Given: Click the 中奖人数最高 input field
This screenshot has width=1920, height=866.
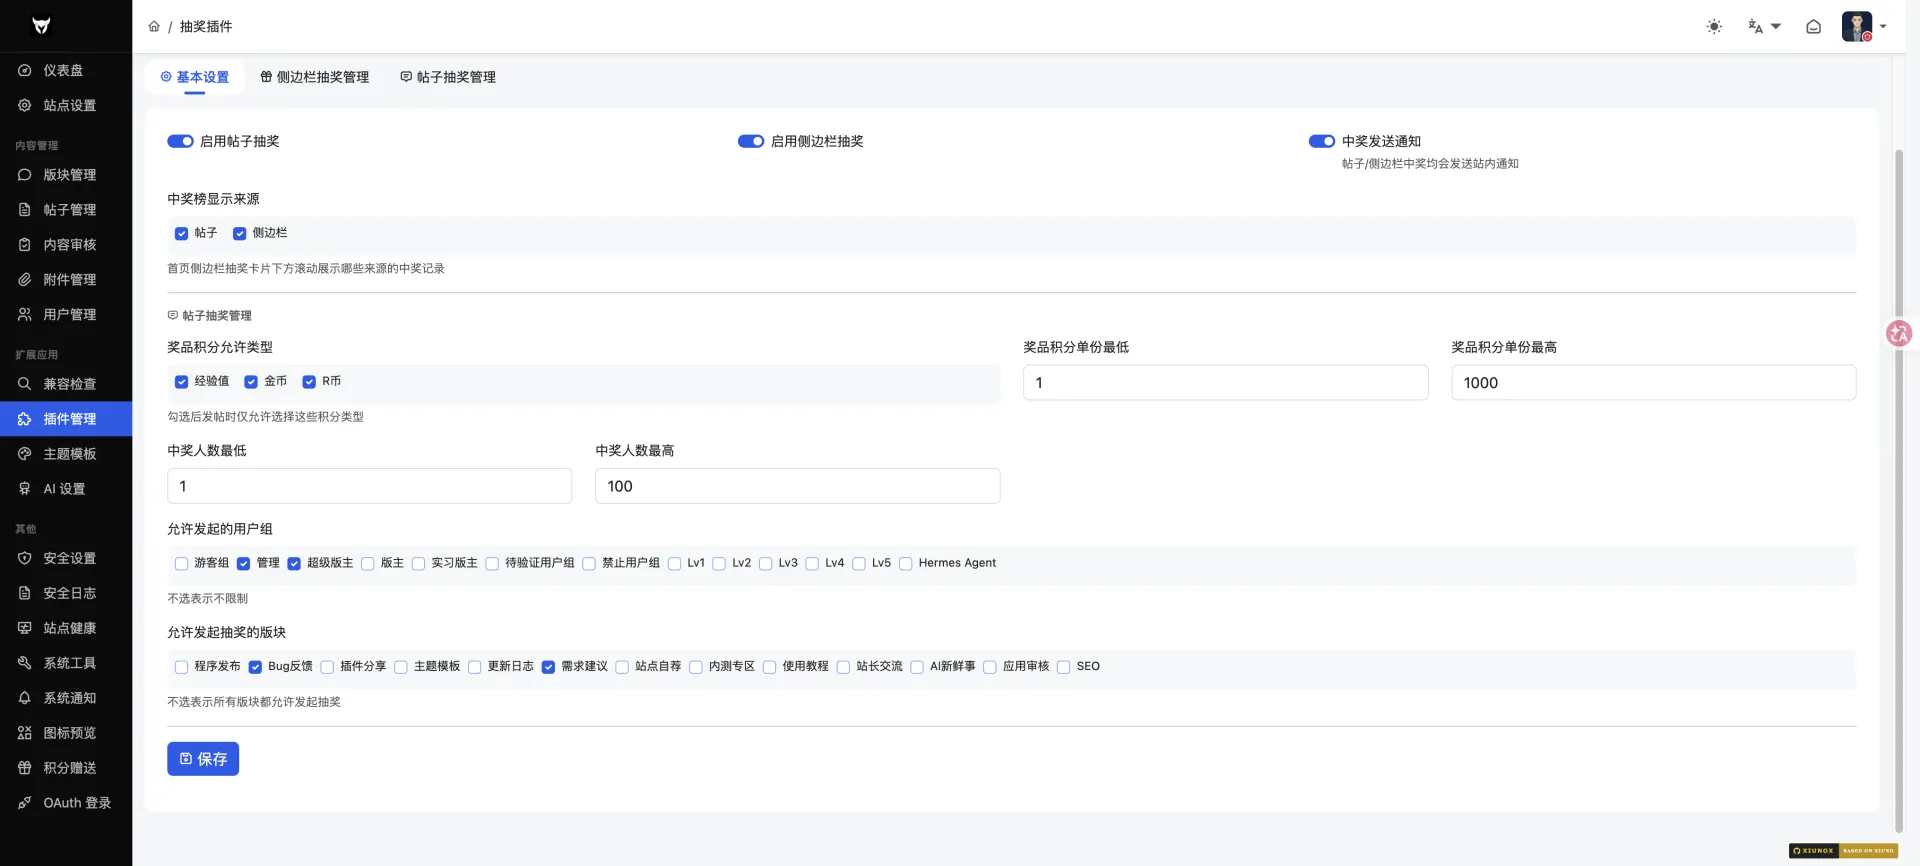Looking at the screenshot, I should pos(797,486).
